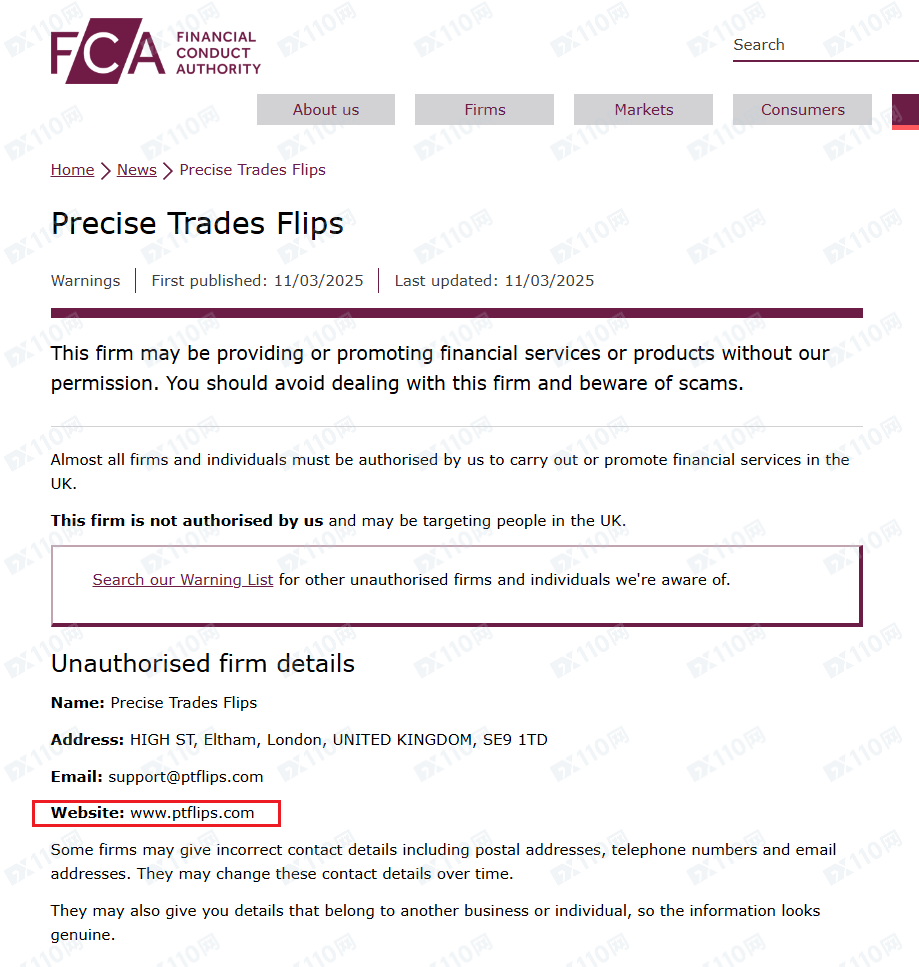This screenshot has height=967, width=919.
Task: Go to Home breadcrumb link
Action: (x=72, y=170)
